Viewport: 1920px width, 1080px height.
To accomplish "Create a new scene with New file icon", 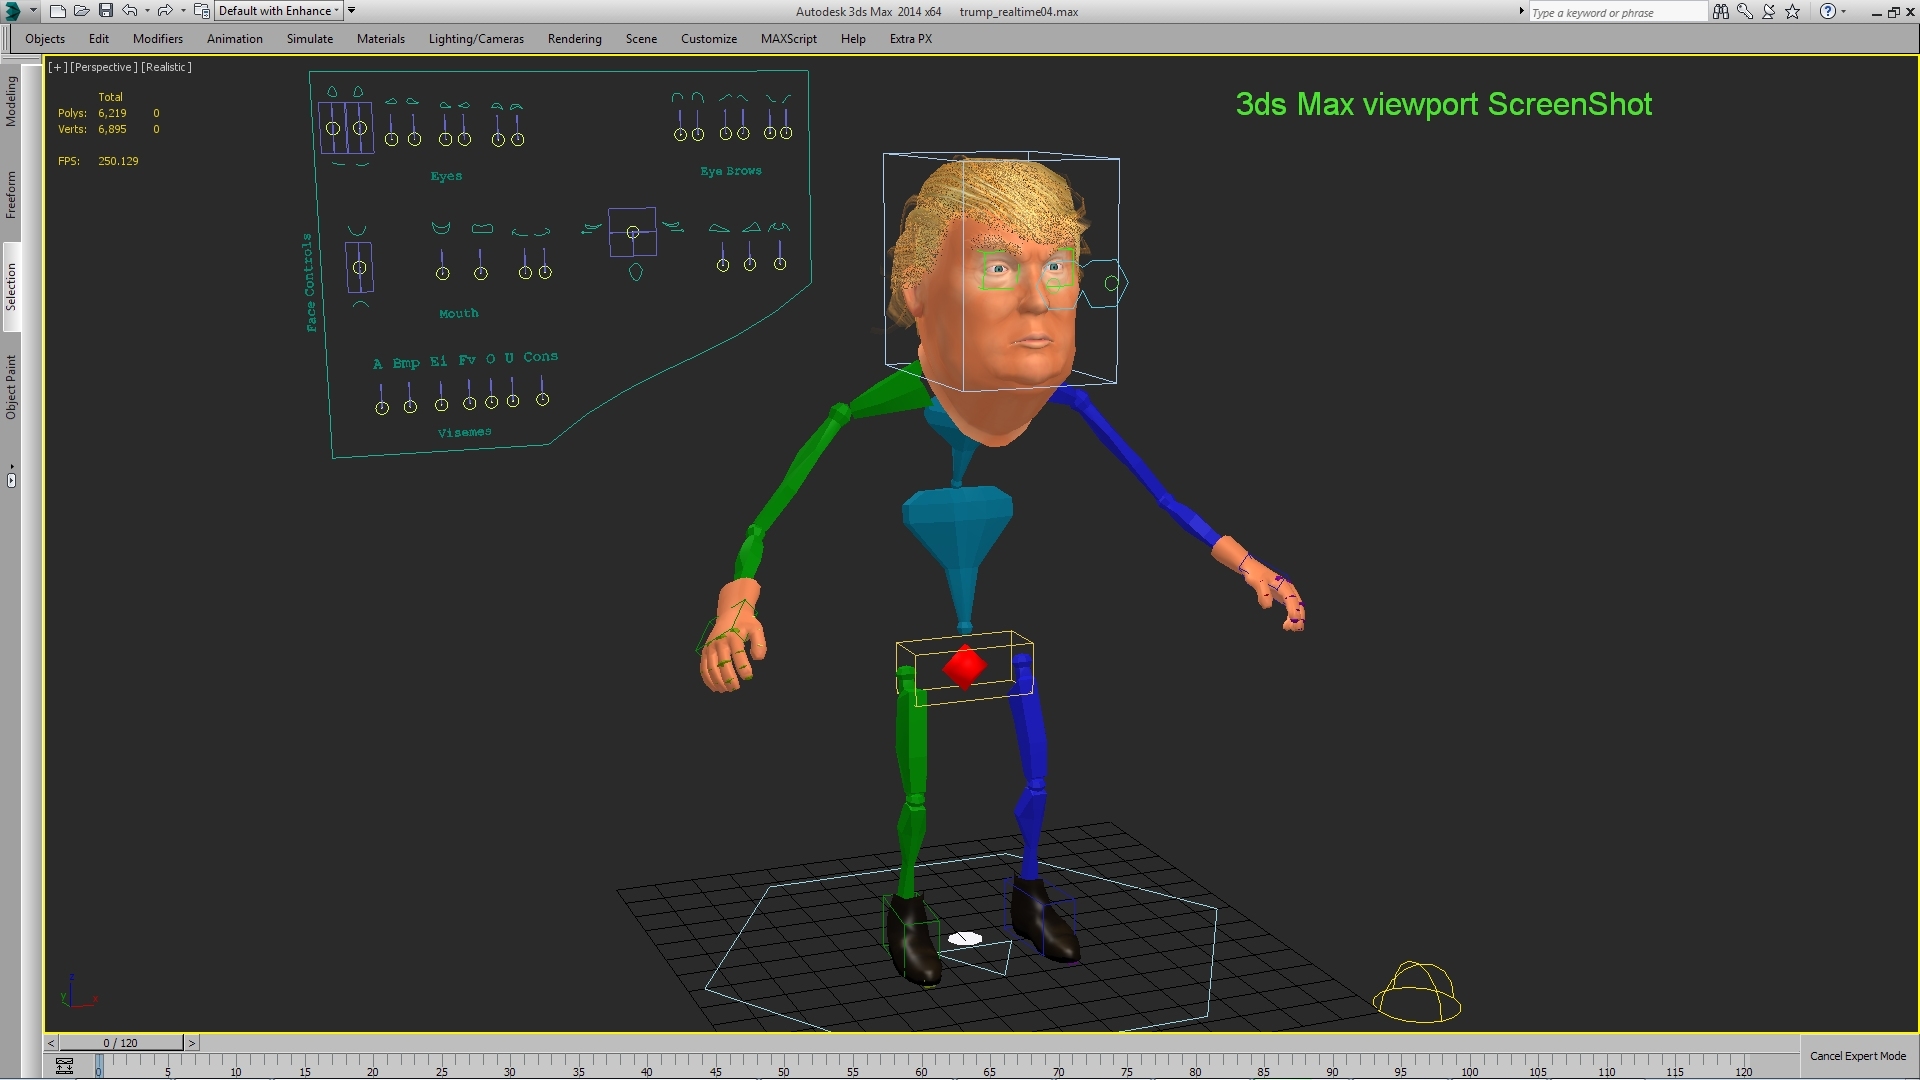I will click(57, 11).
